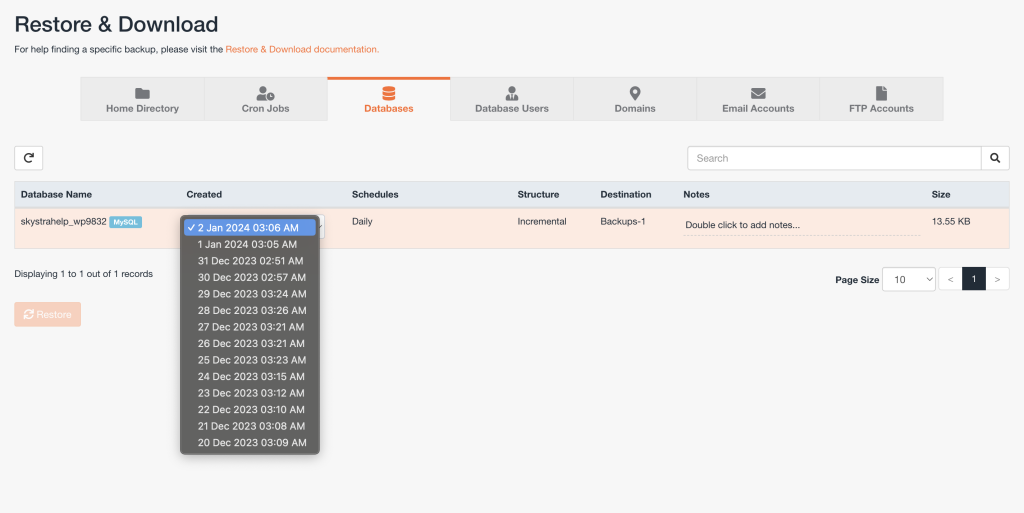Select the 31 Dec 2023 02:51 AM backup

click(251, 261)
